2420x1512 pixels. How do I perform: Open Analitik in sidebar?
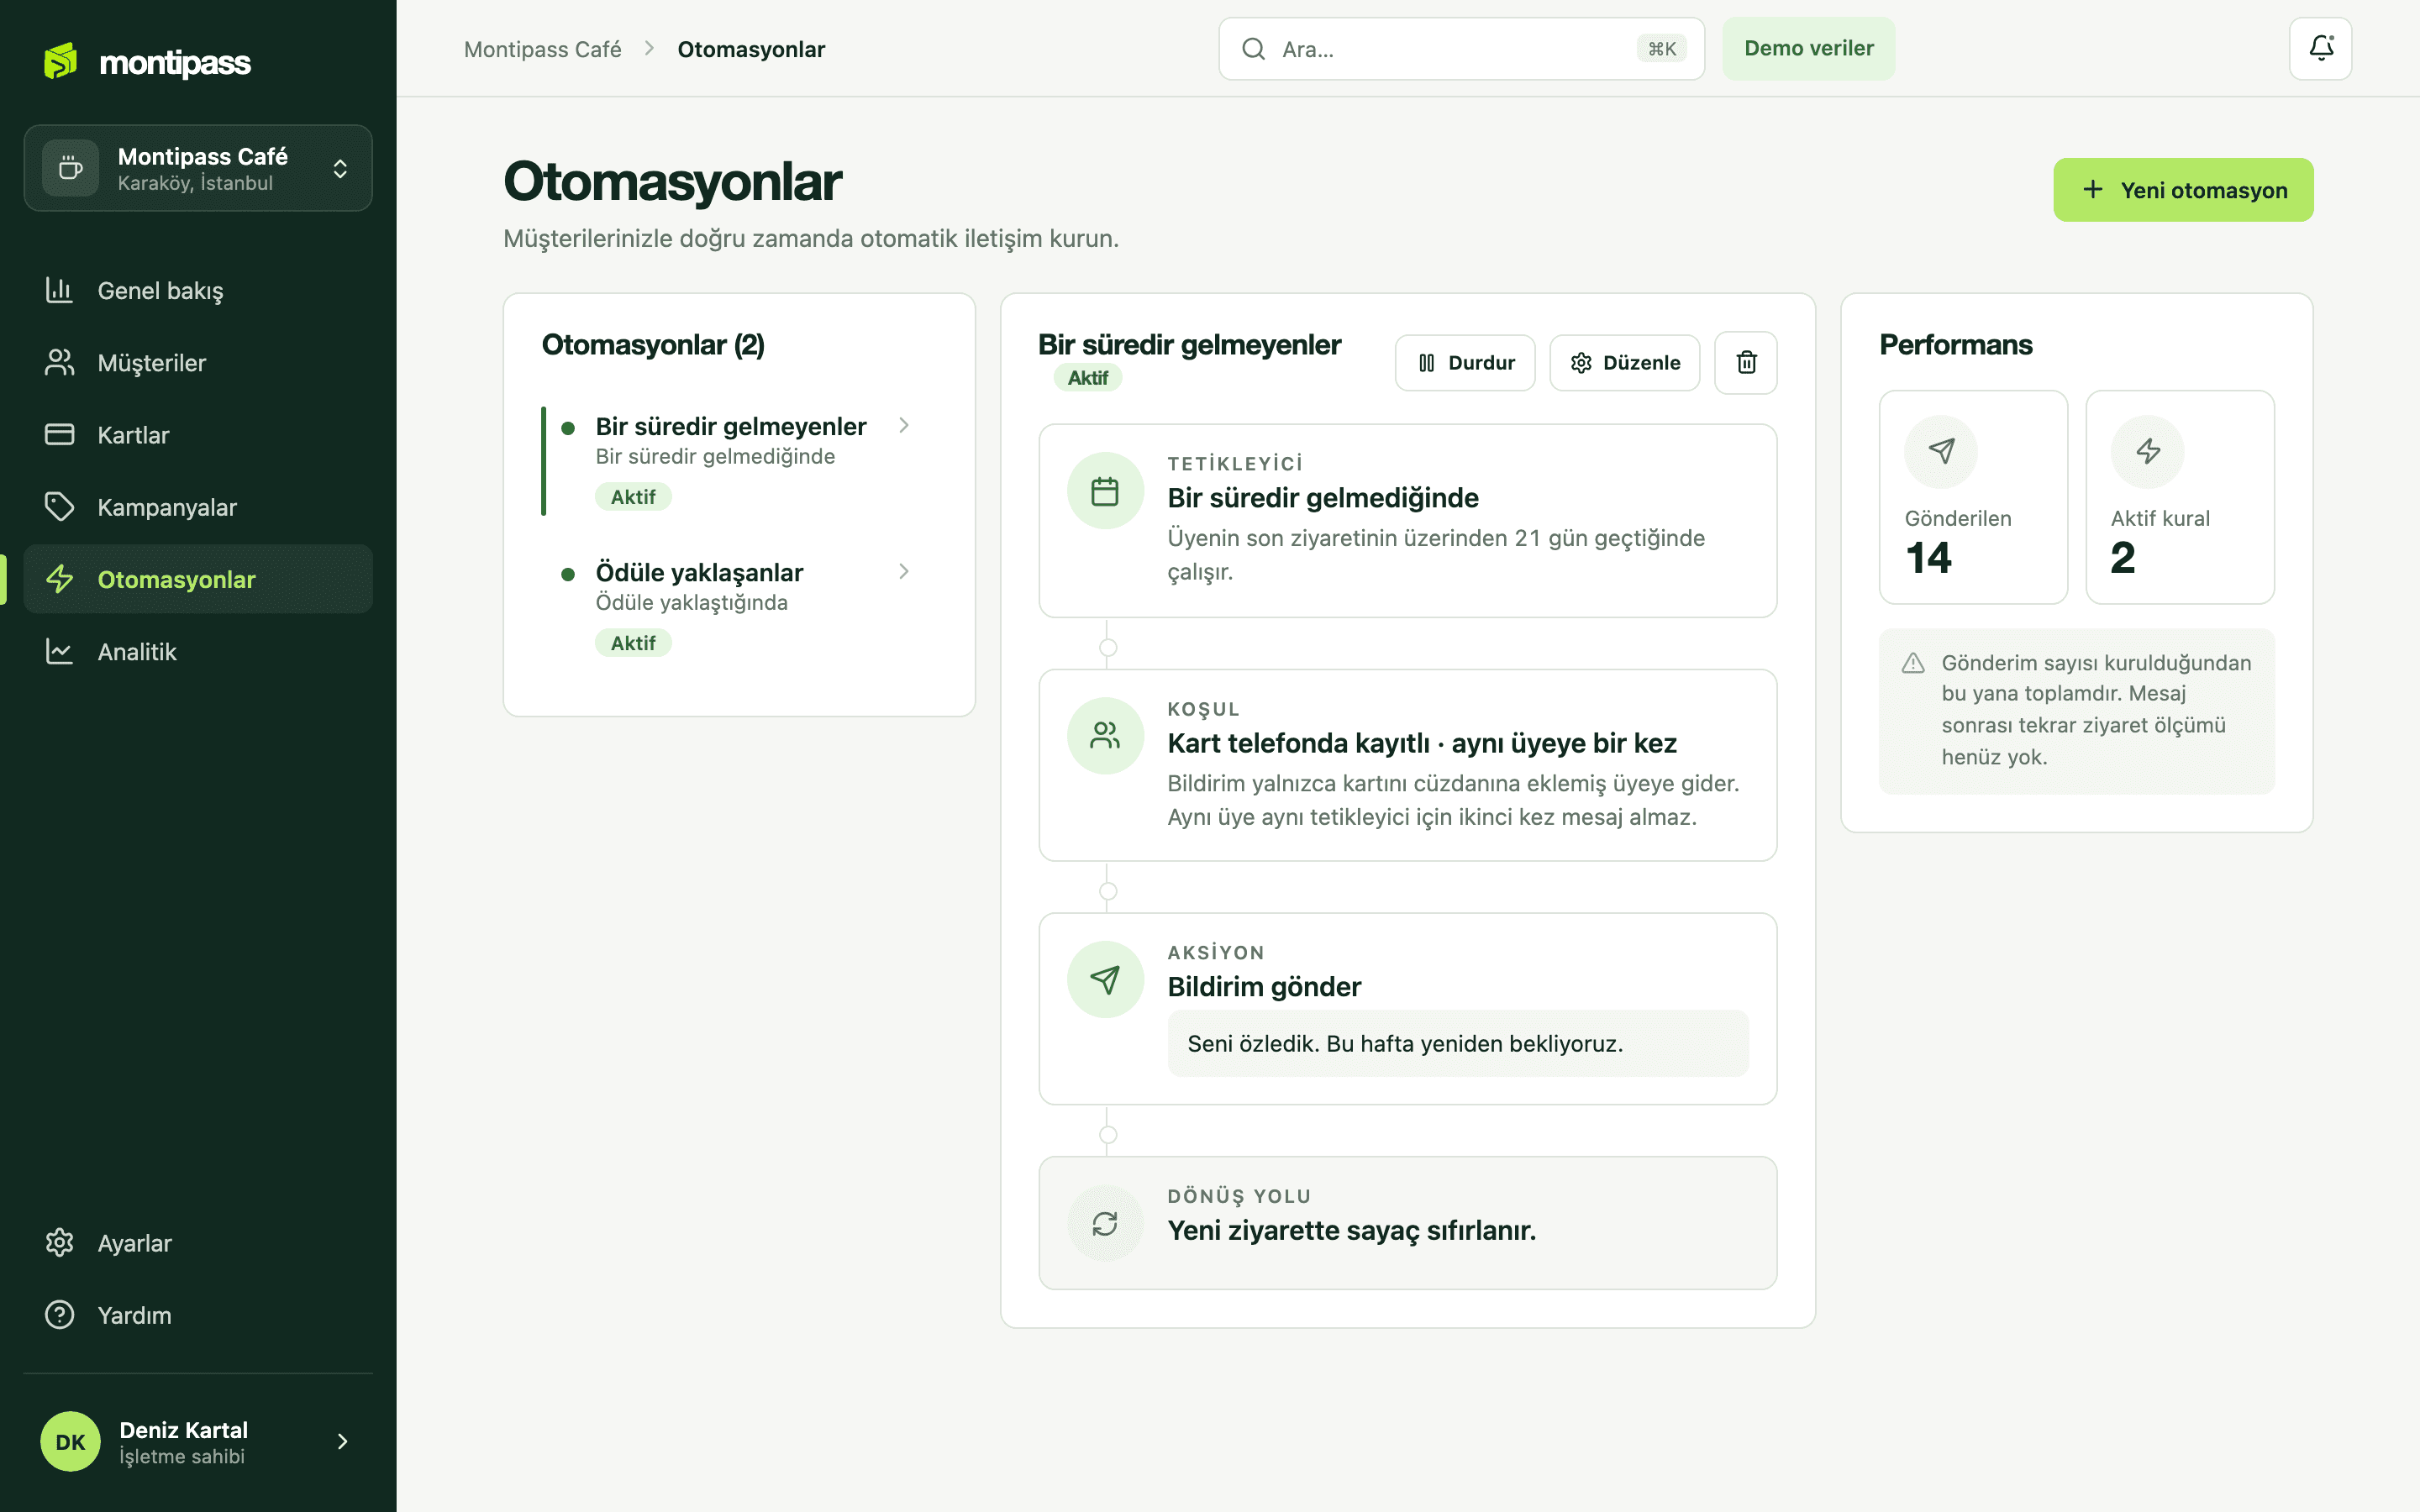point(198,652)
